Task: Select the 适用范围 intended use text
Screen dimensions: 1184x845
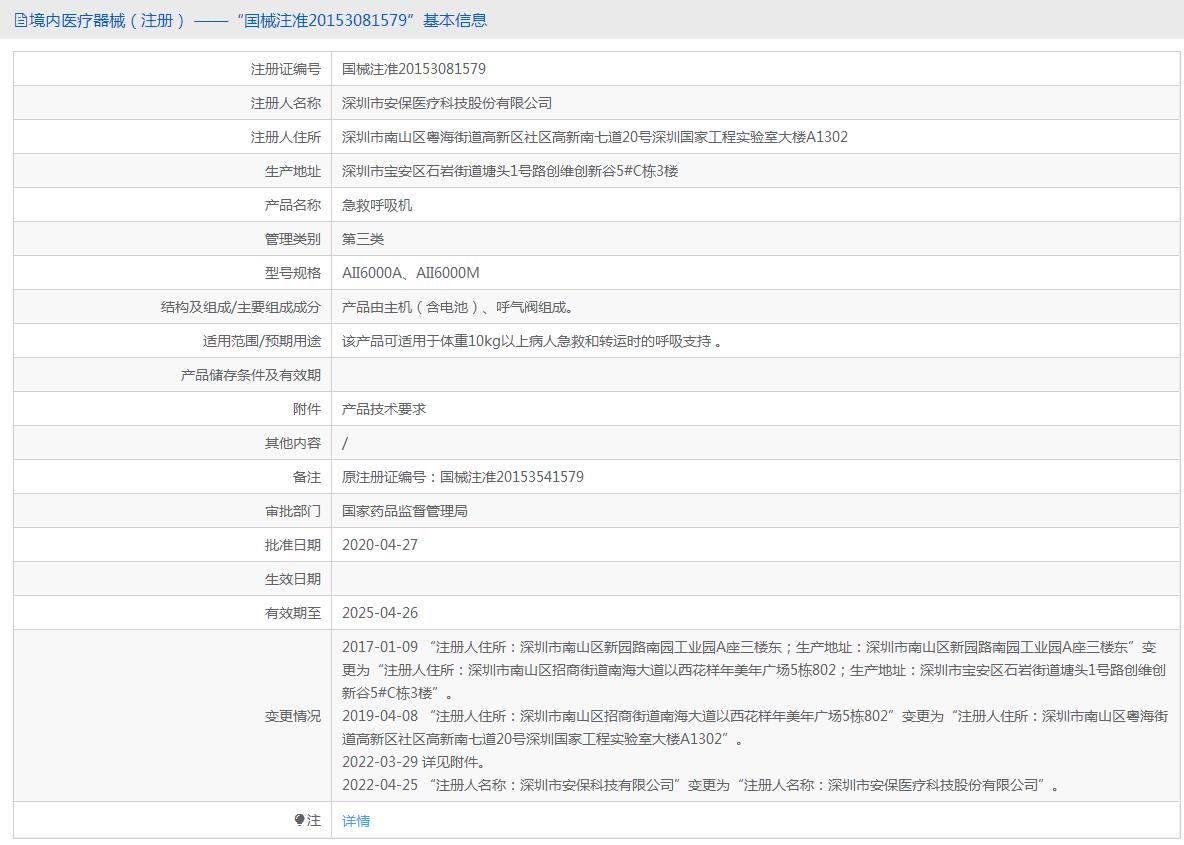Action: pyautogui.click(x=531, y=341)
